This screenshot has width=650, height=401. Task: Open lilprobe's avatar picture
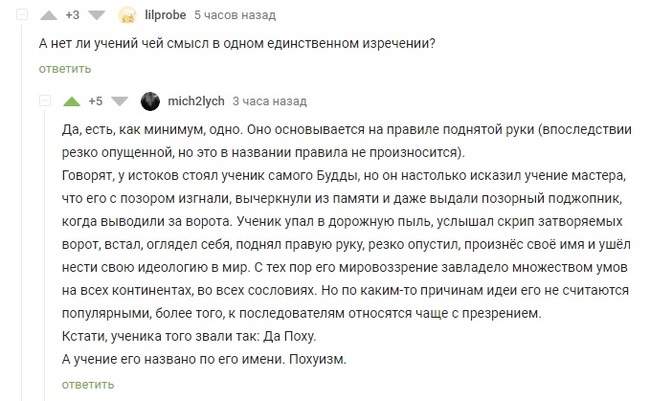click(x=127, y=16)
